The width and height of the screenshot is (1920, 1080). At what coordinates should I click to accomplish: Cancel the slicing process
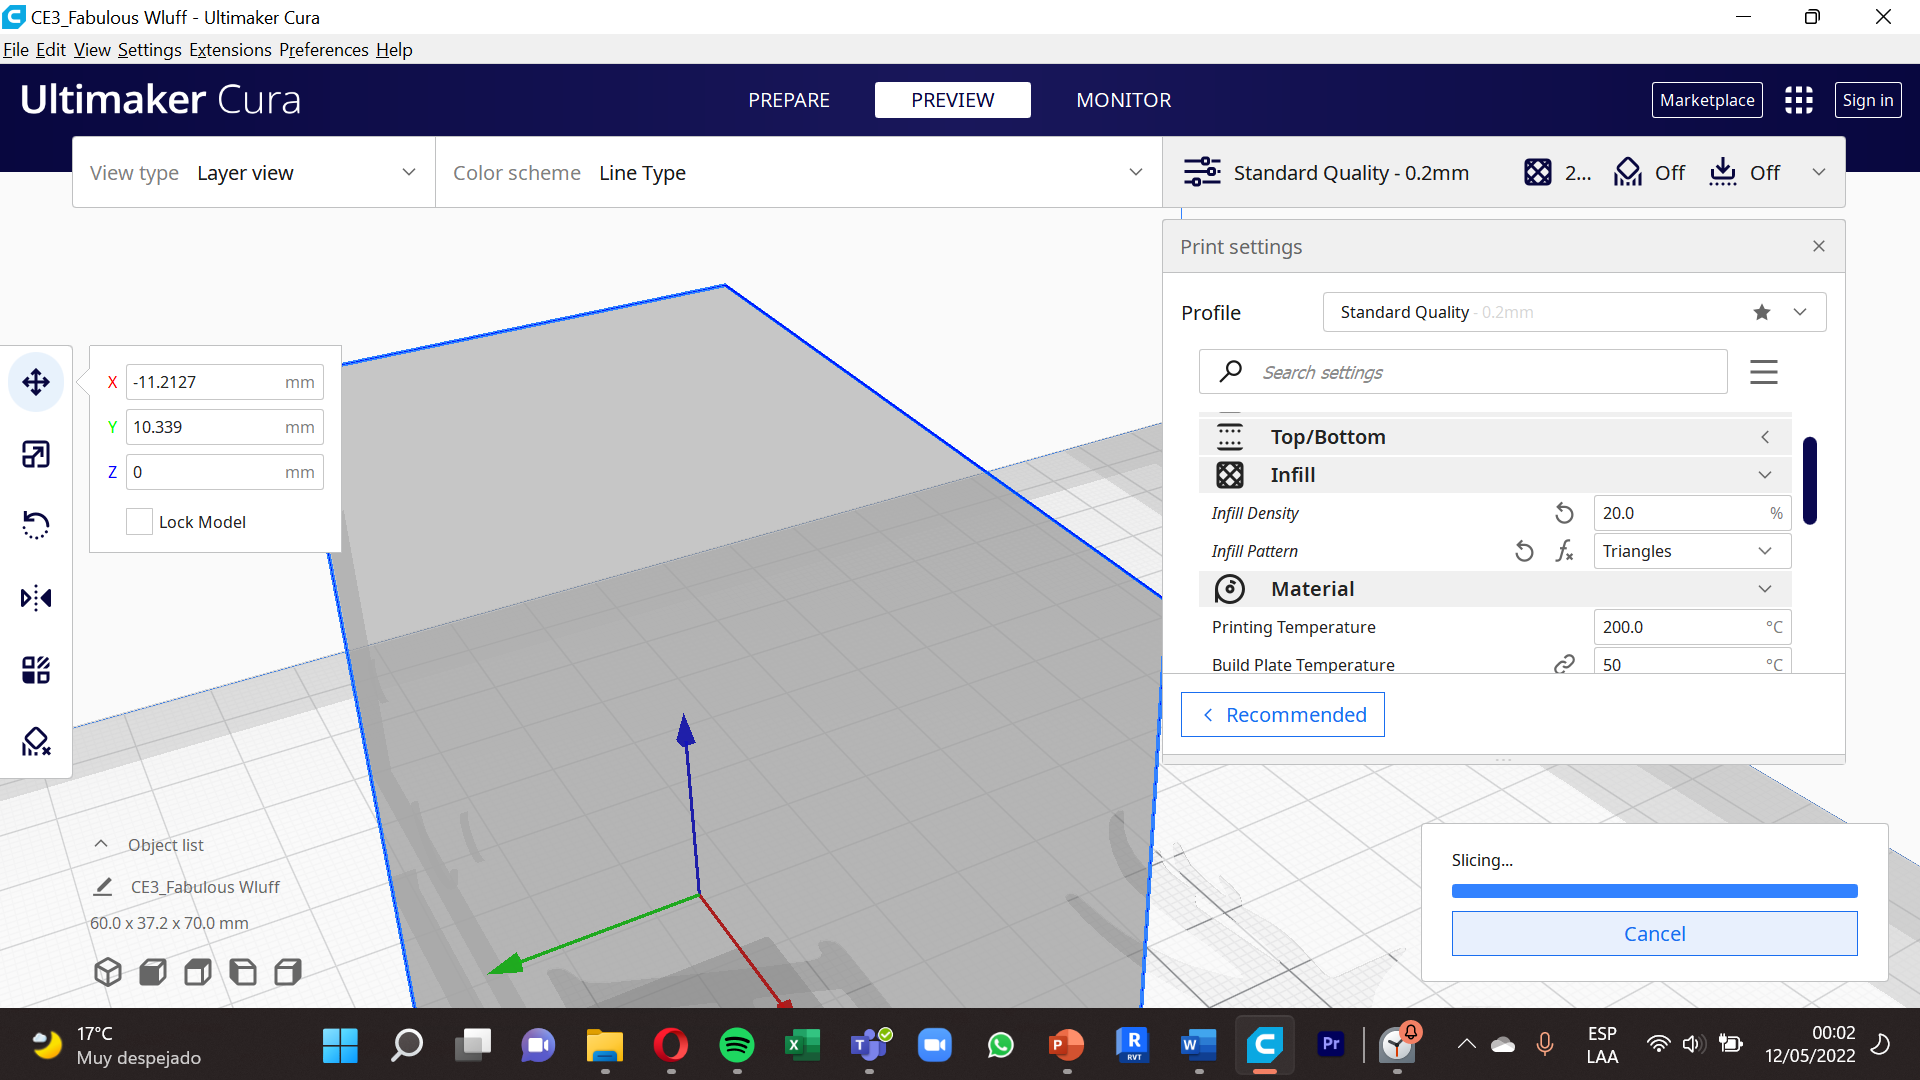point(1654,933)
